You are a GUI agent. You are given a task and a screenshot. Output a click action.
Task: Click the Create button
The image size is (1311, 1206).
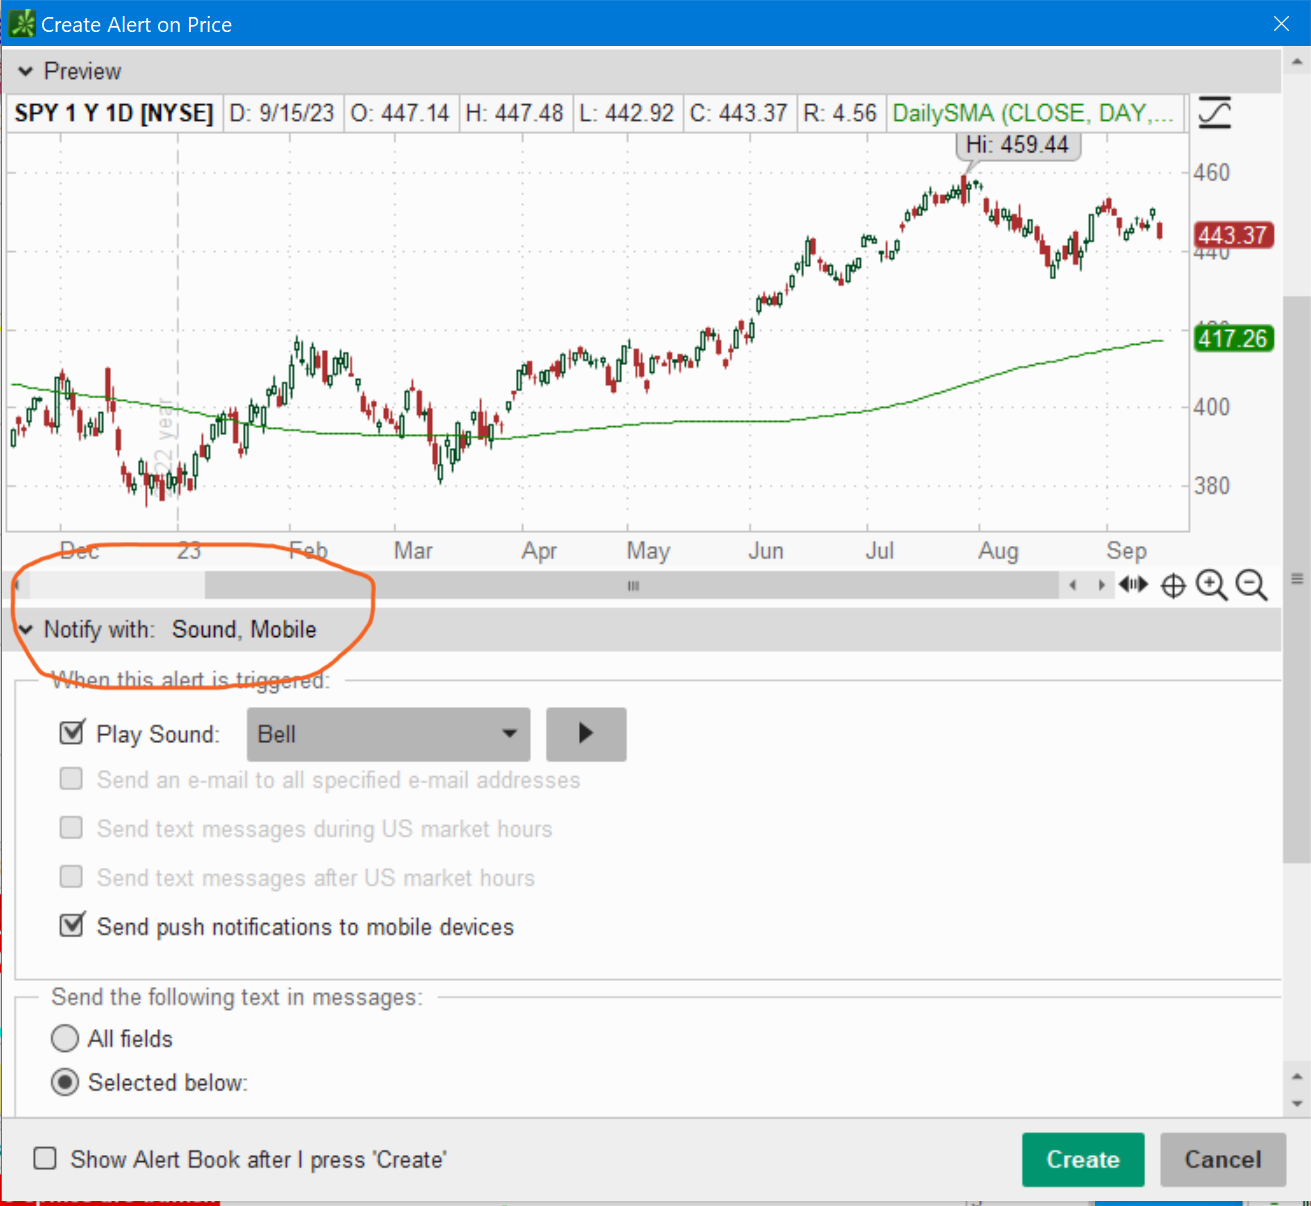1083,1160
